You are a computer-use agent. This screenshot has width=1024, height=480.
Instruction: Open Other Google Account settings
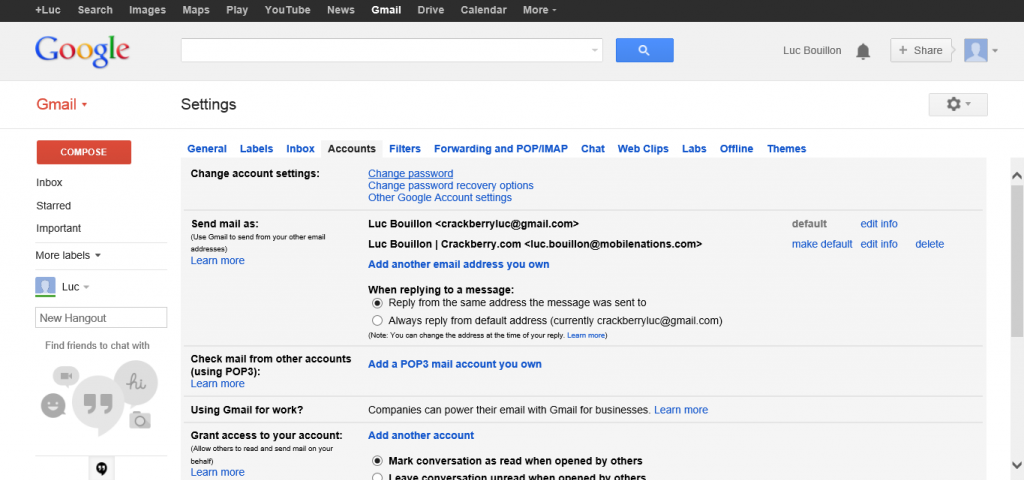point(440,197)
